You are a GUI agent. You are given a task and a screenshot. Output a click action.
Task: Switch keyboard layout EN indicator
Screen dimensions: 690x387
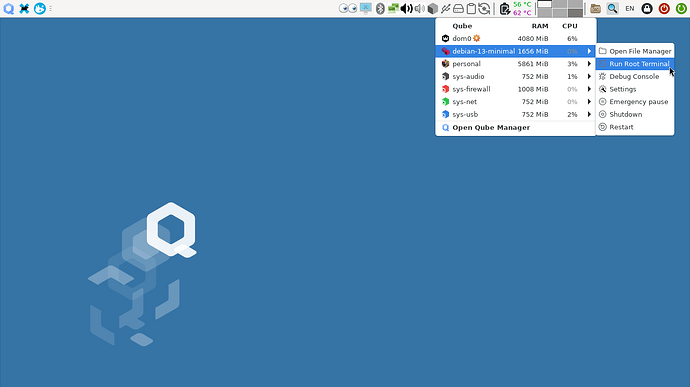630,8
